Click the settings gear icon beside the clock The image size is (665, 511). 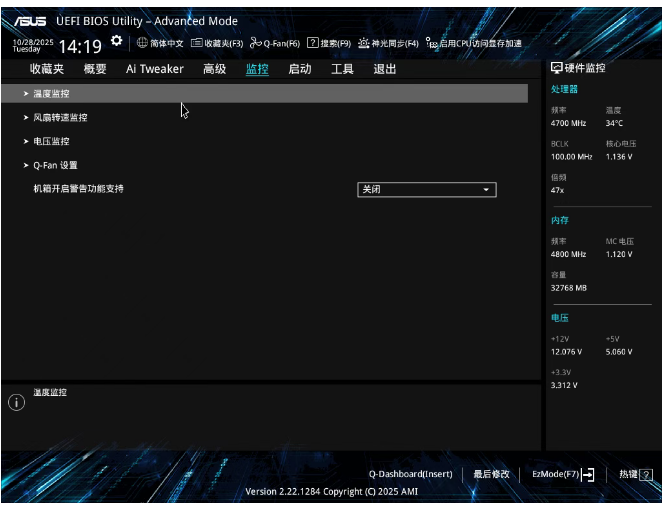coord(117,41)
